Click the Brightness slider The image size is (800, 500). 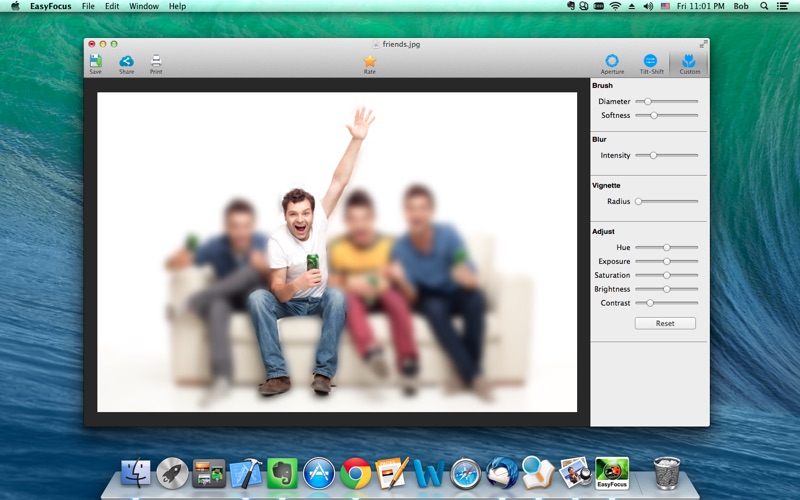click(x=666, y=289)
